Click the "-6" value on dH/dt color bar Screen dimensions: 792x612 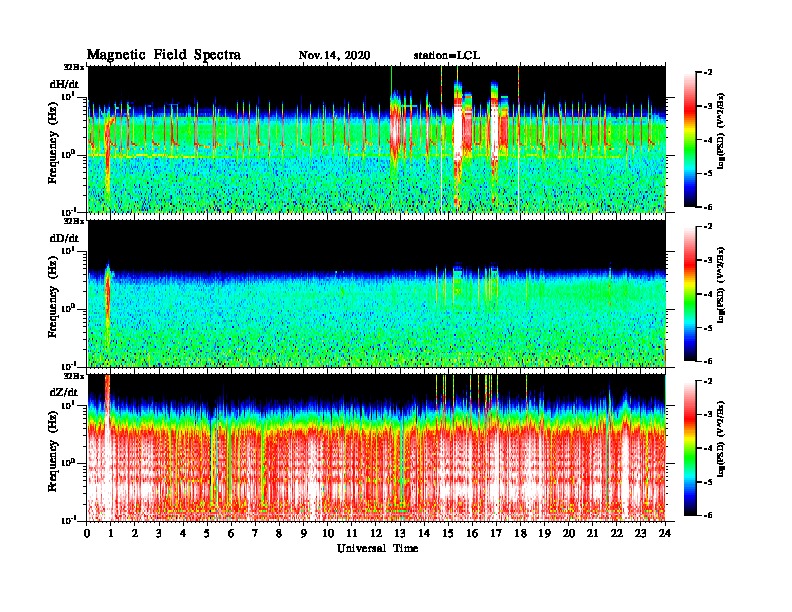(708, 207)
